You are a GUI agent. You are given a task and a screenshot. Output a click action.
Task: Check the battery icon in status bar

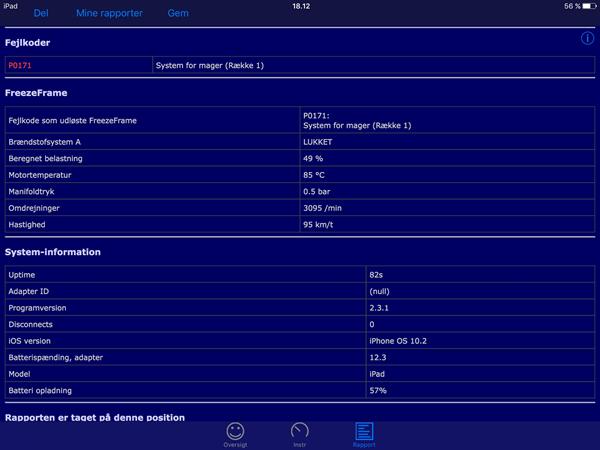pos(589,6)
